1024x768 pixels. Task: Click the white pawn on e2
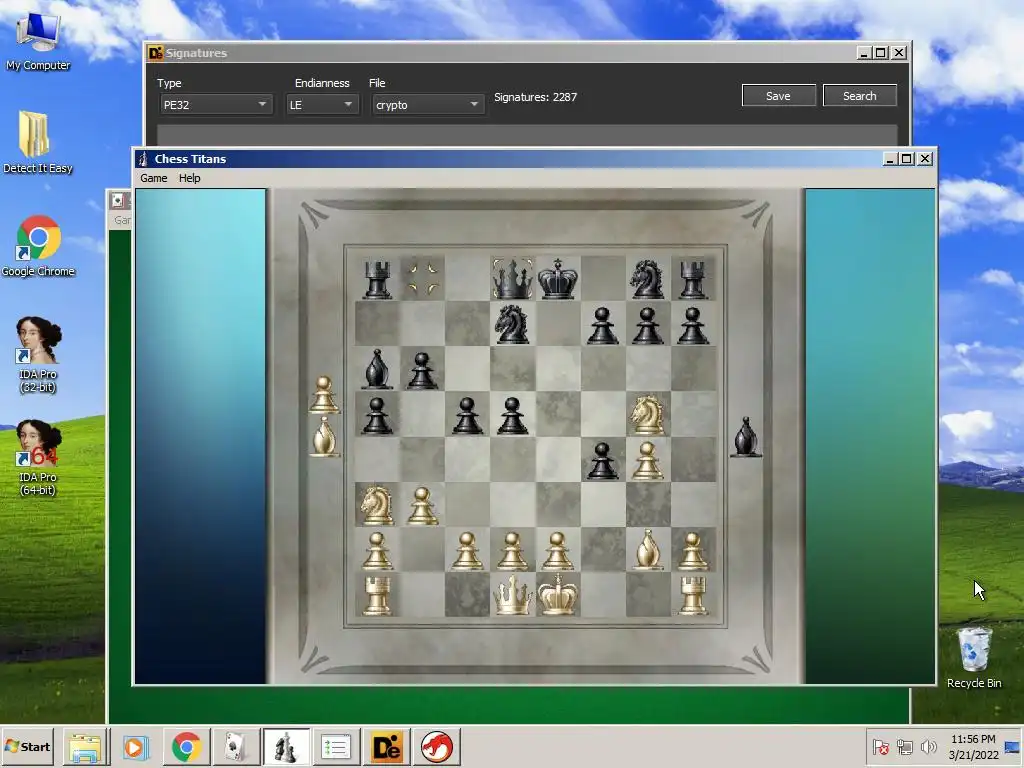pos(557,551)
